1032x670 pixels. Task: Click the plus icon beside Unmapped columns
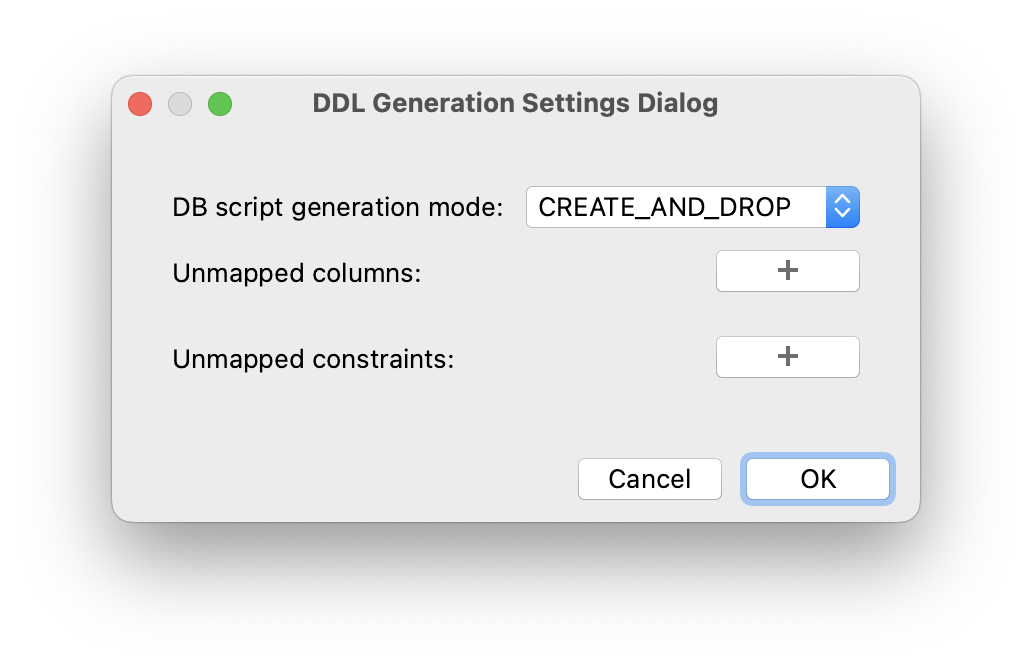pyautogui.click(x=787, y=270)
